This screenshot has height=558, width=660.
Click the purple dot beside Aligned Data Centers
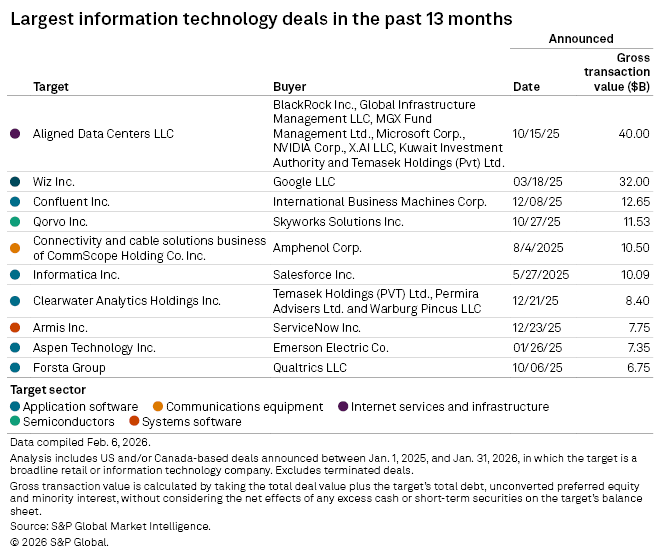click(15, 134)
